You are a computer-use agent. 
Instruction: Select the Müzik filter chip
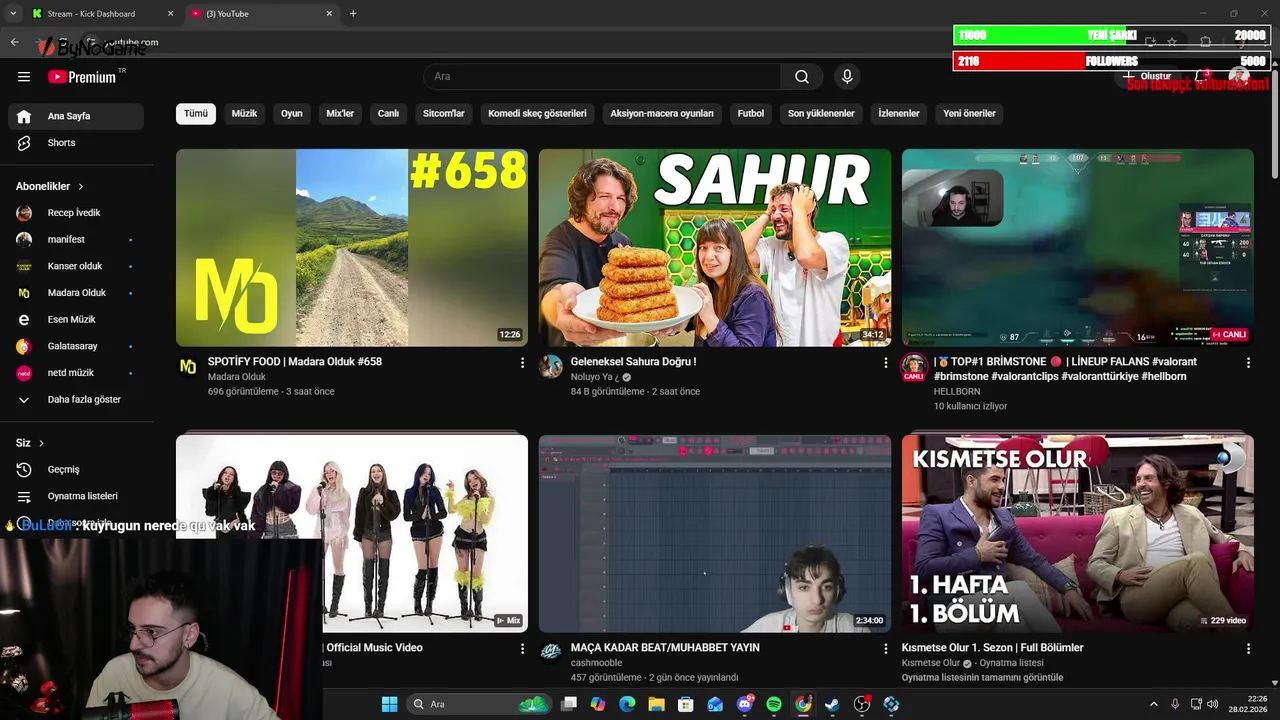click(x=244, y=113)
